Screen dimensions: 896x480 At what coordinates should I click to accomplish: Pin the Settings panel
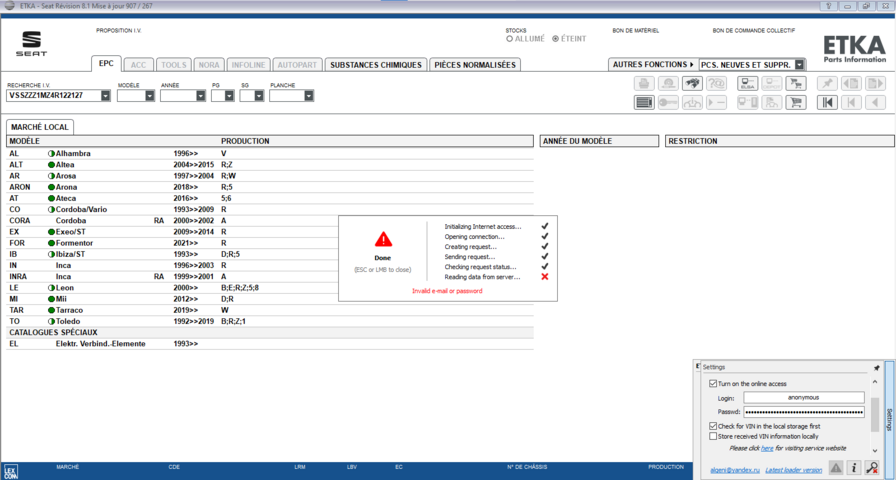[877, 368]
